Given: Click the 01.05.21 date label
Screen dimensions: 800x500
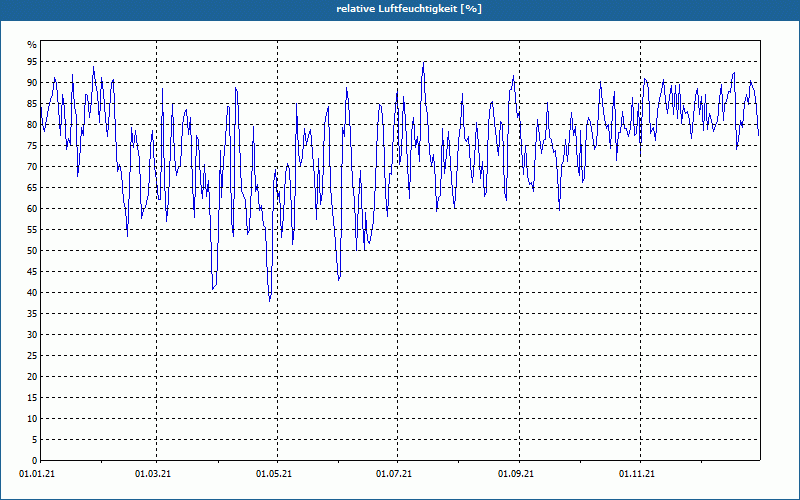Looking at the screenshot, I should coord(275,473).
